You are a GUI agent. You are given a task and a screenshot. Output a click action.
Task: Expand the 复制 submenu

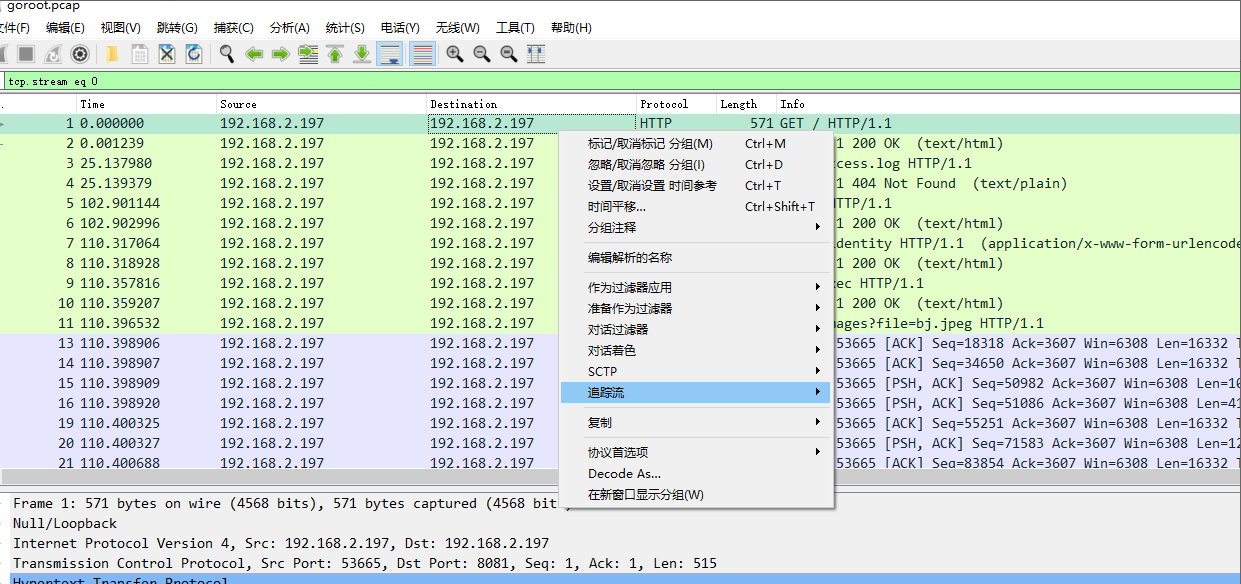tap(697, 423)
